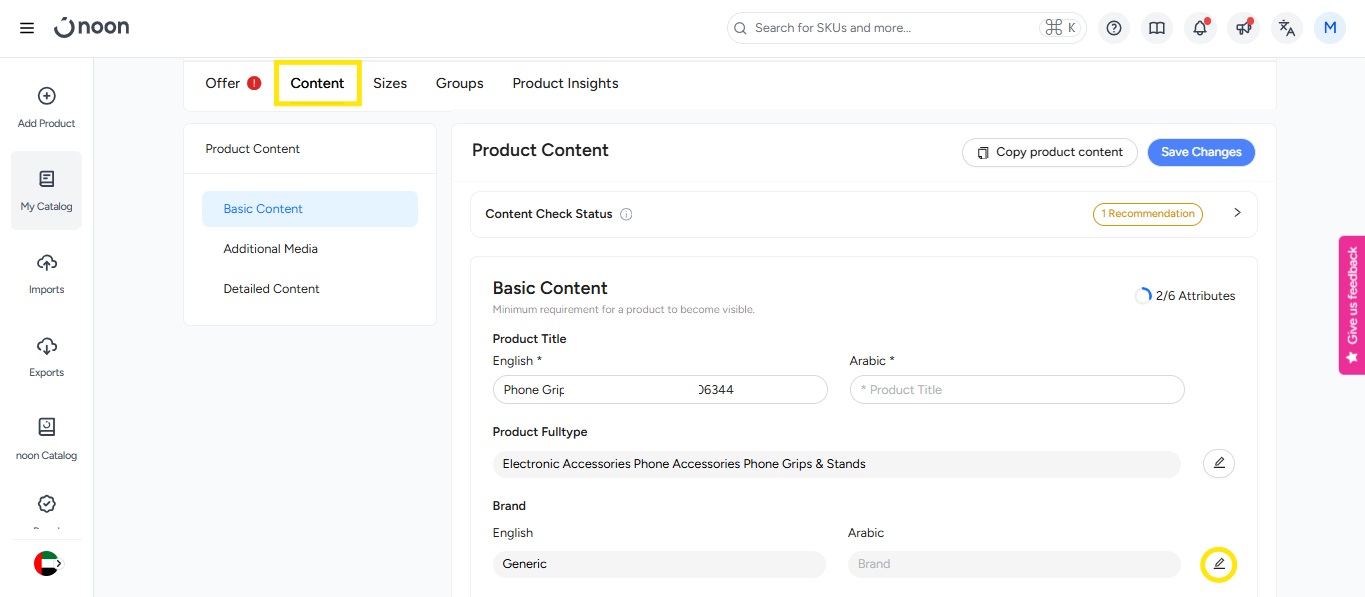Click the Arabic Product Title field
The height and width of the screenshot is (597, 1365).
pos(1016,390)
